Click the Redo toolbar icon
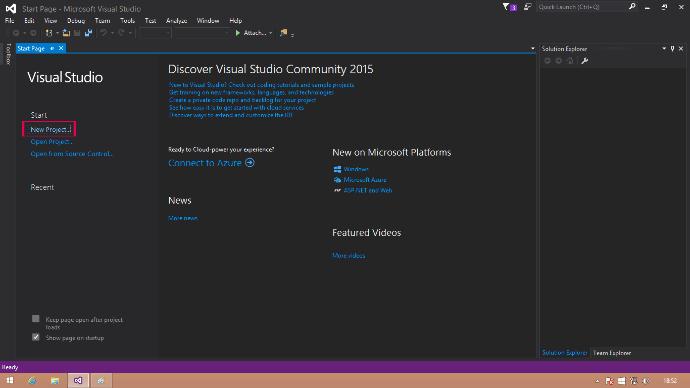Viewport: 690px width, 388px height. [x=121, y=33]
